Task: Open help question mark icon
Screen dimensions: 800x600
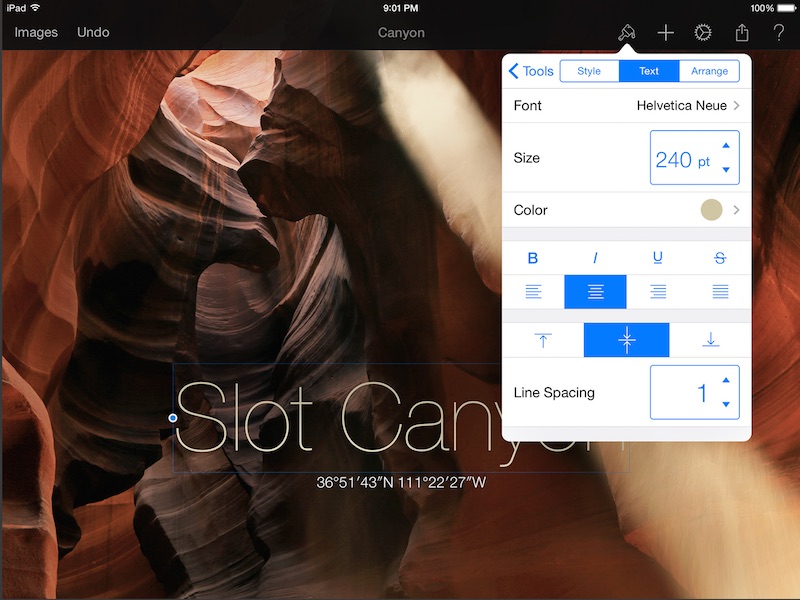Action: click(779, 33)
